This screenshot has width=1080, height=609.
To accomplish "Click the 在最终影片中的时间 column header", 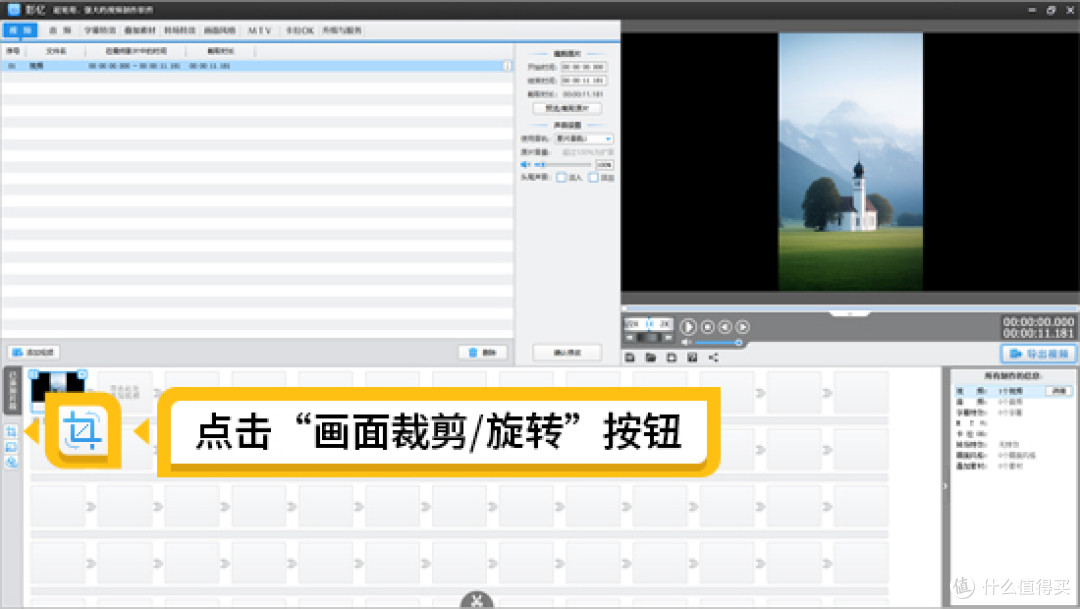I will pyautogui.click(x=136, y=51).
